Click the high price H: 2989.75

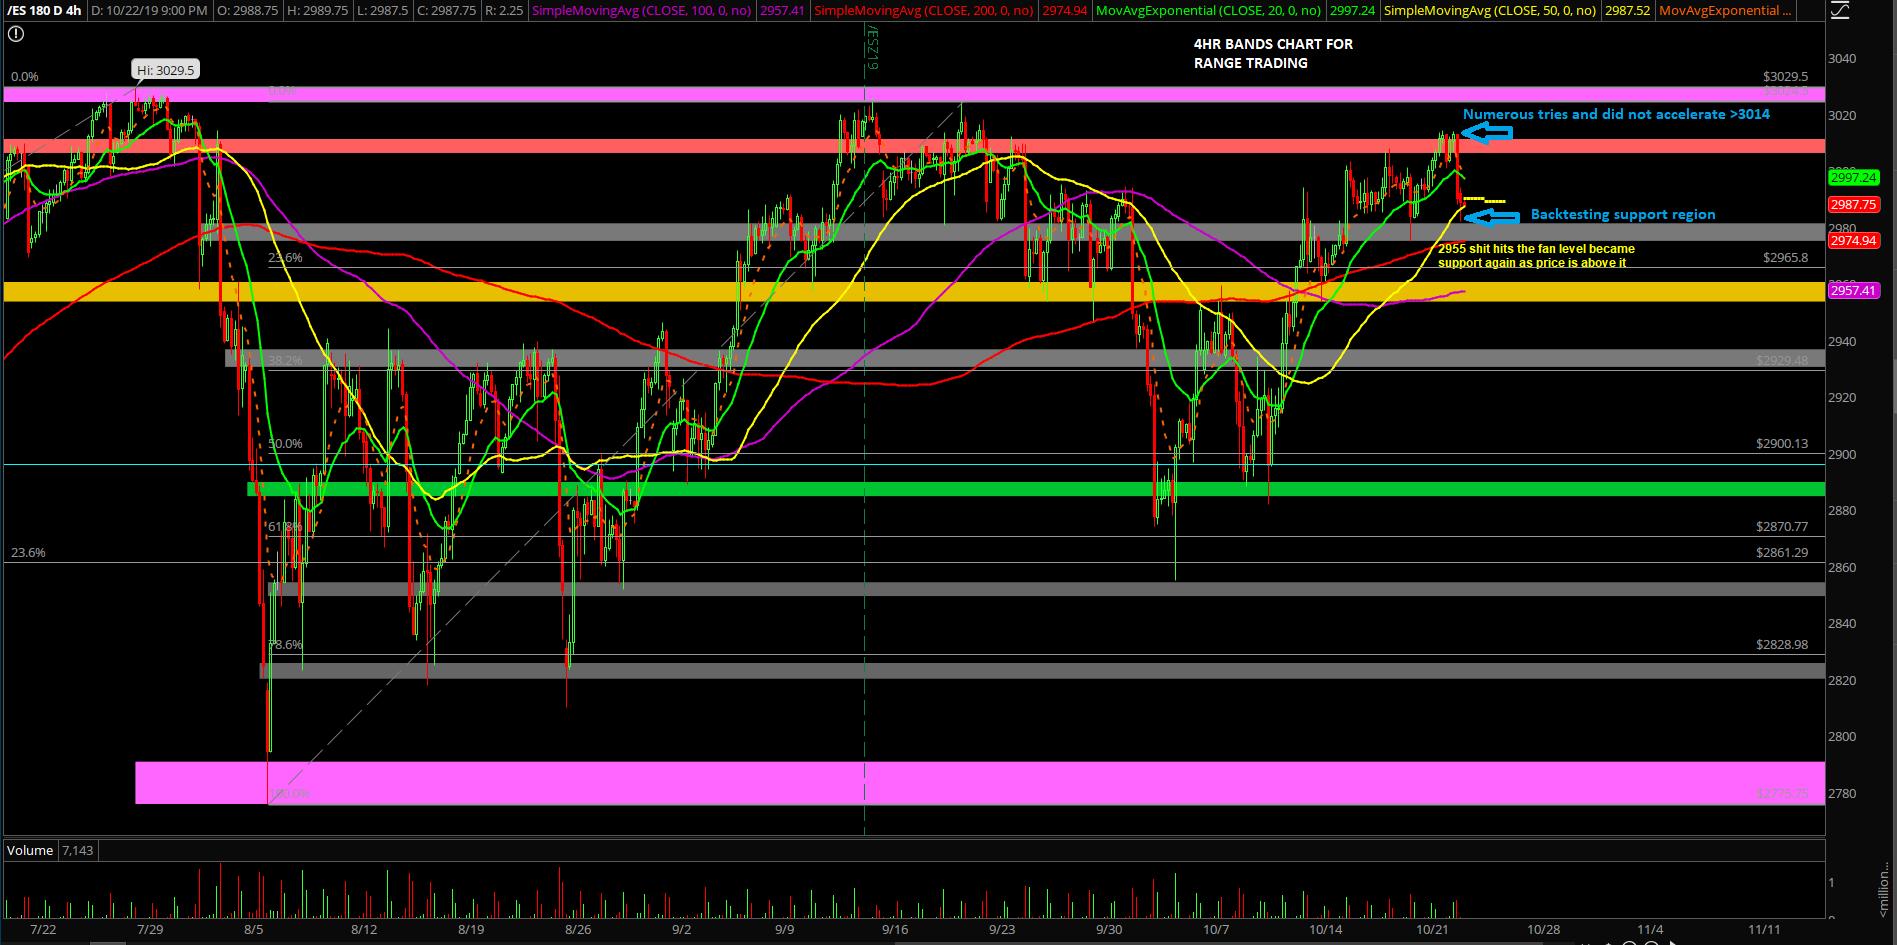click(x=317, y=11)
